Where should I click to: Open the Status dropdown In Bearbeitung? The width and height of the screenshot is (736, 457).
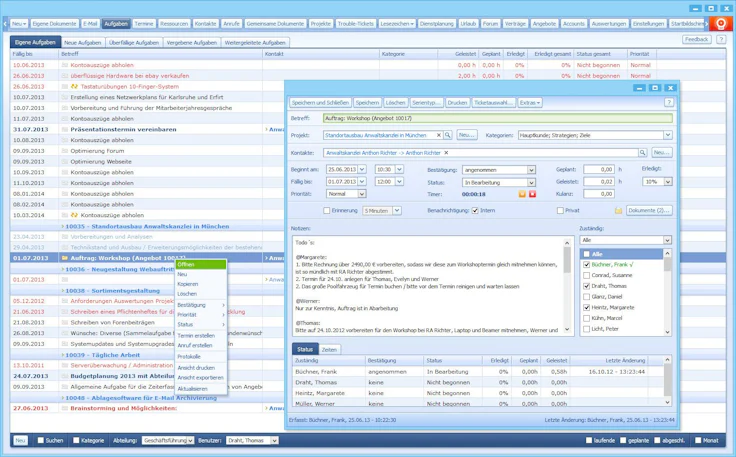tap(531, 182)
